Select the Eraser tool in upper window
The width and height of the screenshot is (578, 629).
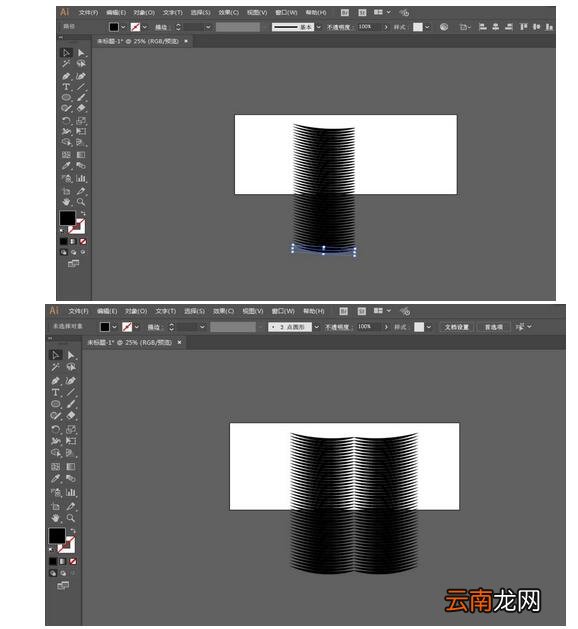[81, 108]
